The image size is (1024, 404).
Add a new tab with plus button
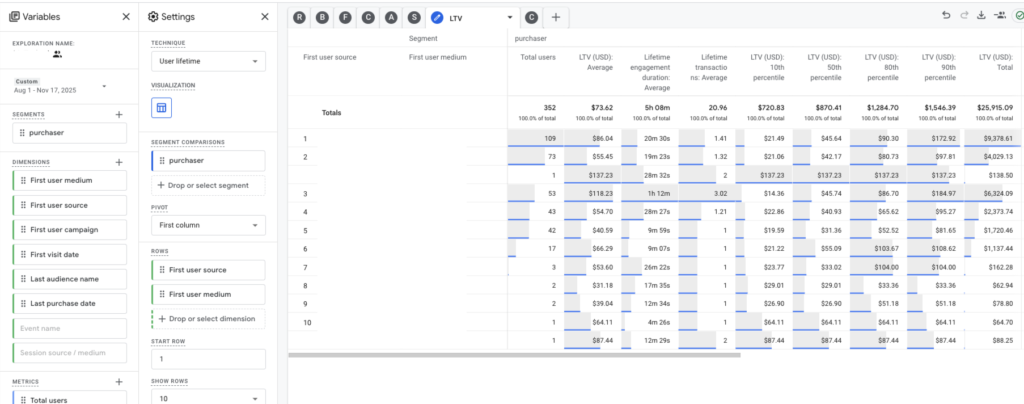pos(556,17)
